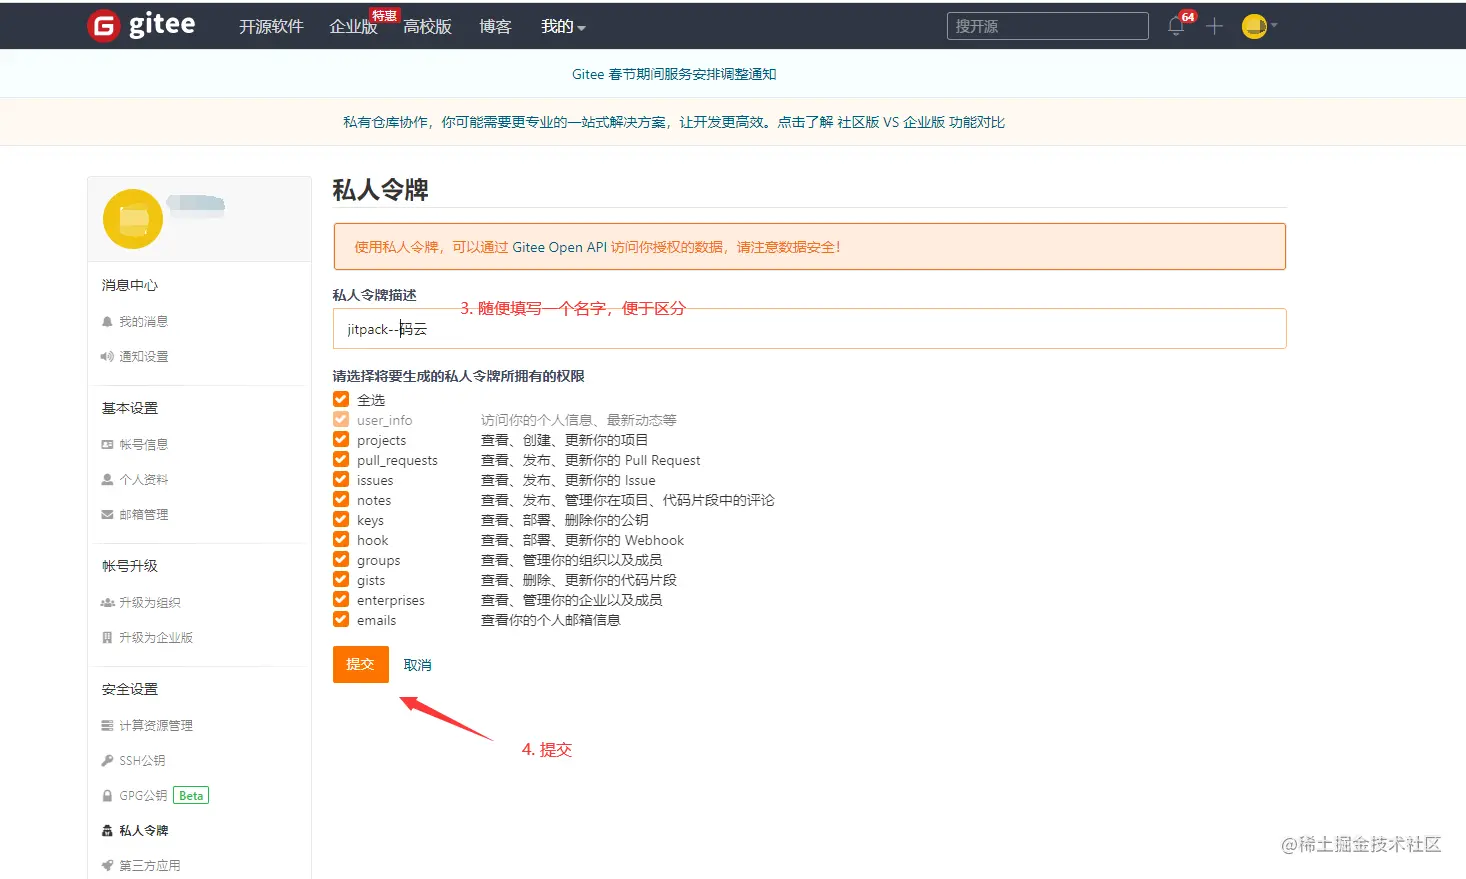Click the 升级为企业版 building icon

pos(107,638)
